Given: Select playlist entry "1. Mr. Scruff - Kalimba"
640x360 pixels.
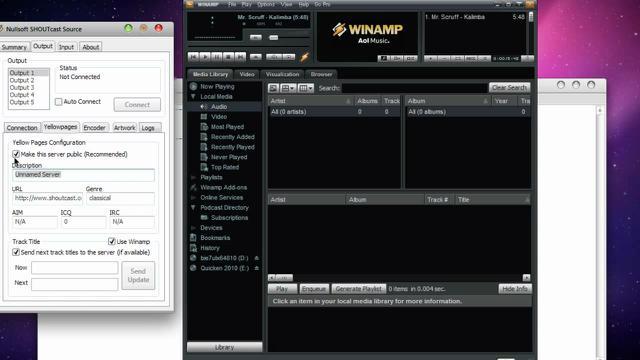Looking at the screenshot, I should (x=475, y=17).
